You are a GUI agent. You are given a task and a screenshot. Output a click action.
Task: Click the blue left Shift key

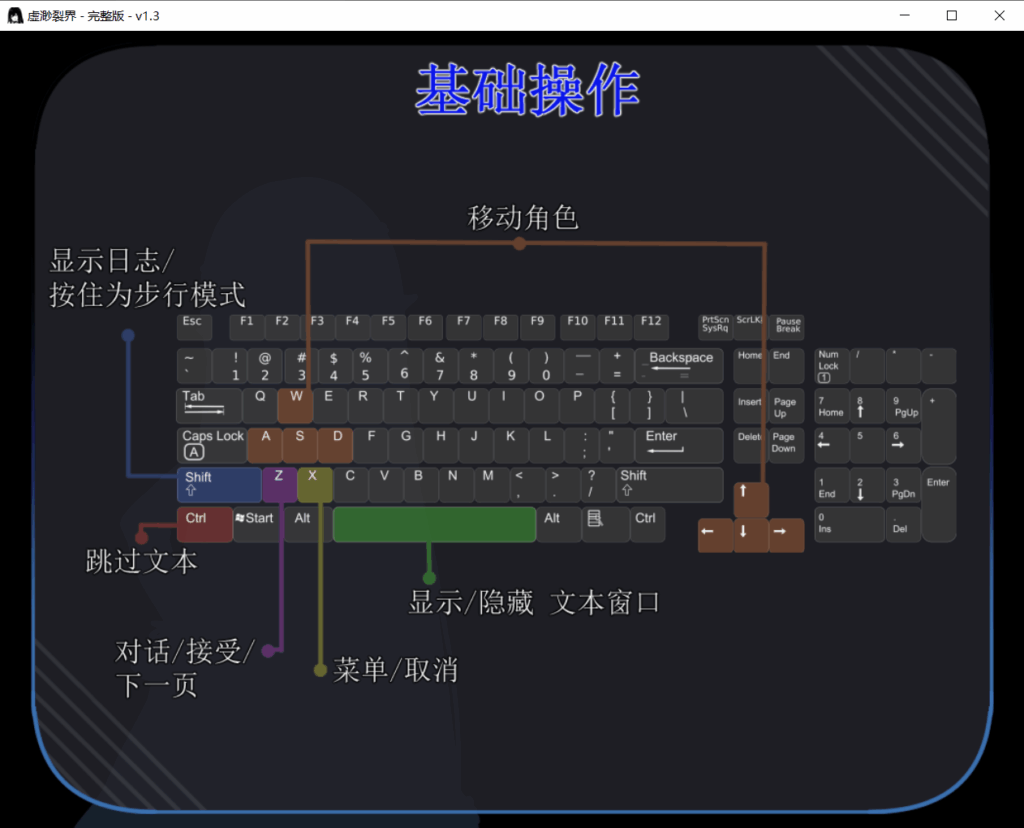(x=219, y=485)
